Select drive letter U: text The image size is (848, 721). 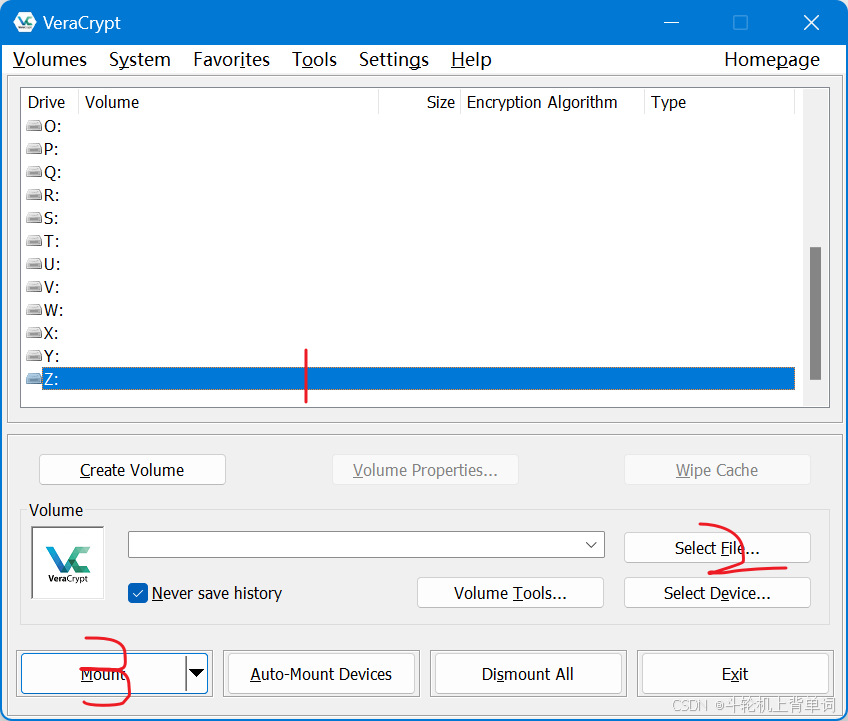(x=52, y=264)
